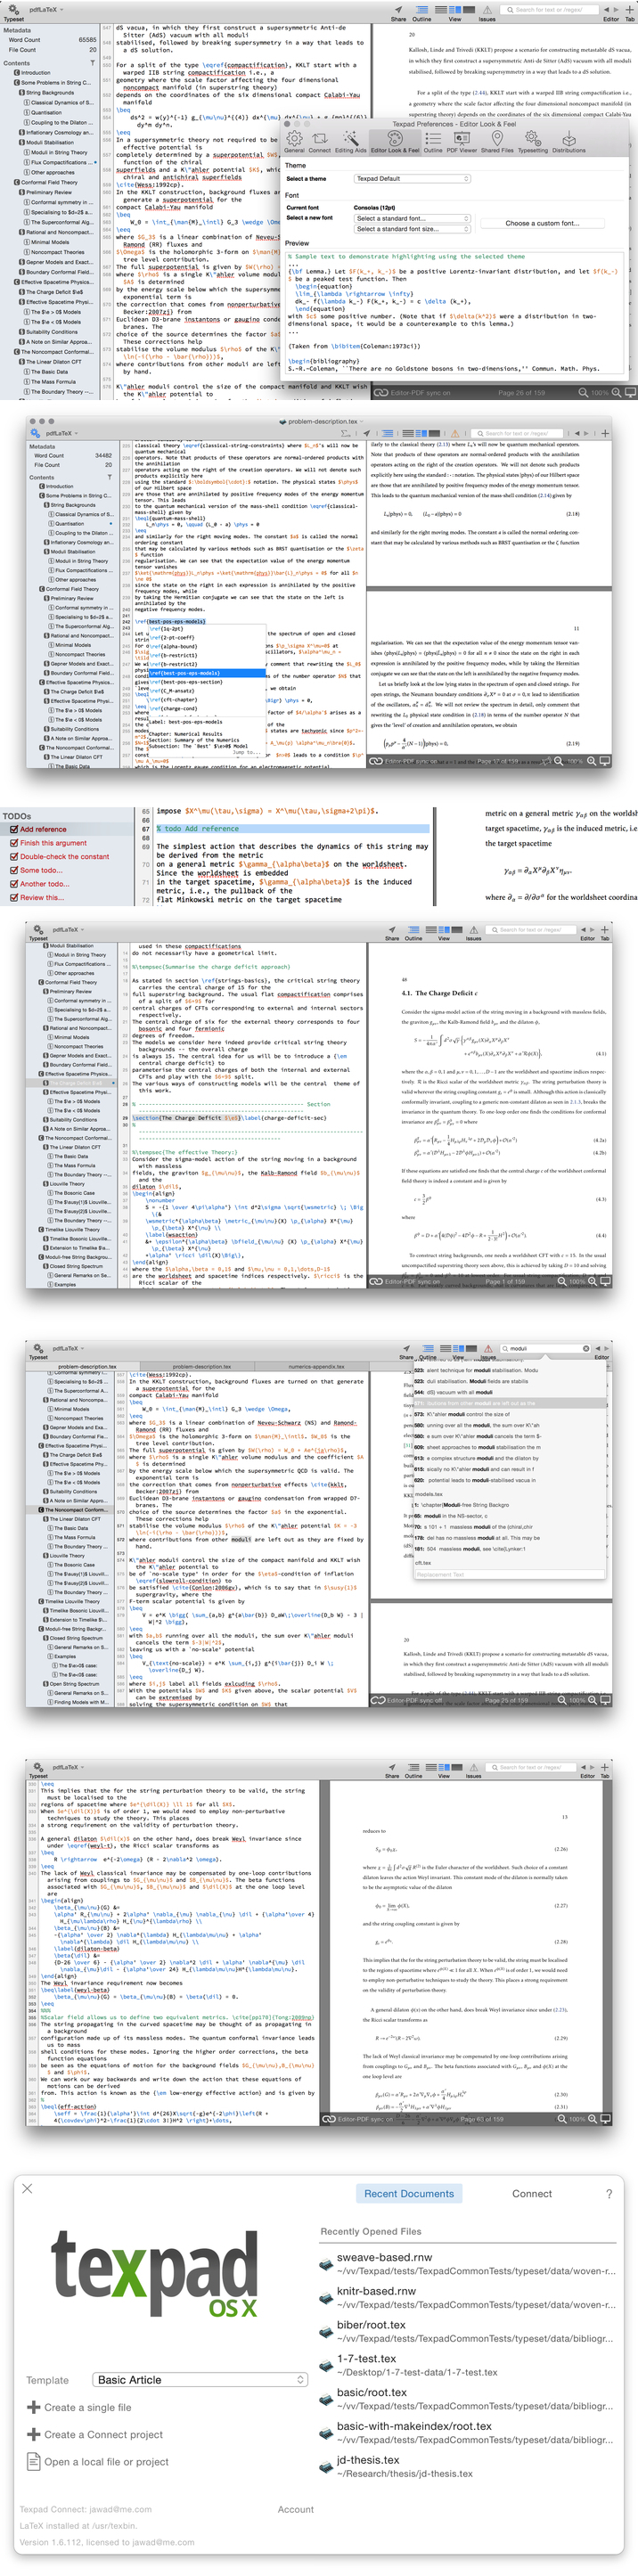This screenshot has height=2576, width=638.
Task: Click the Connect preferences icon
Action: [319, 142]
